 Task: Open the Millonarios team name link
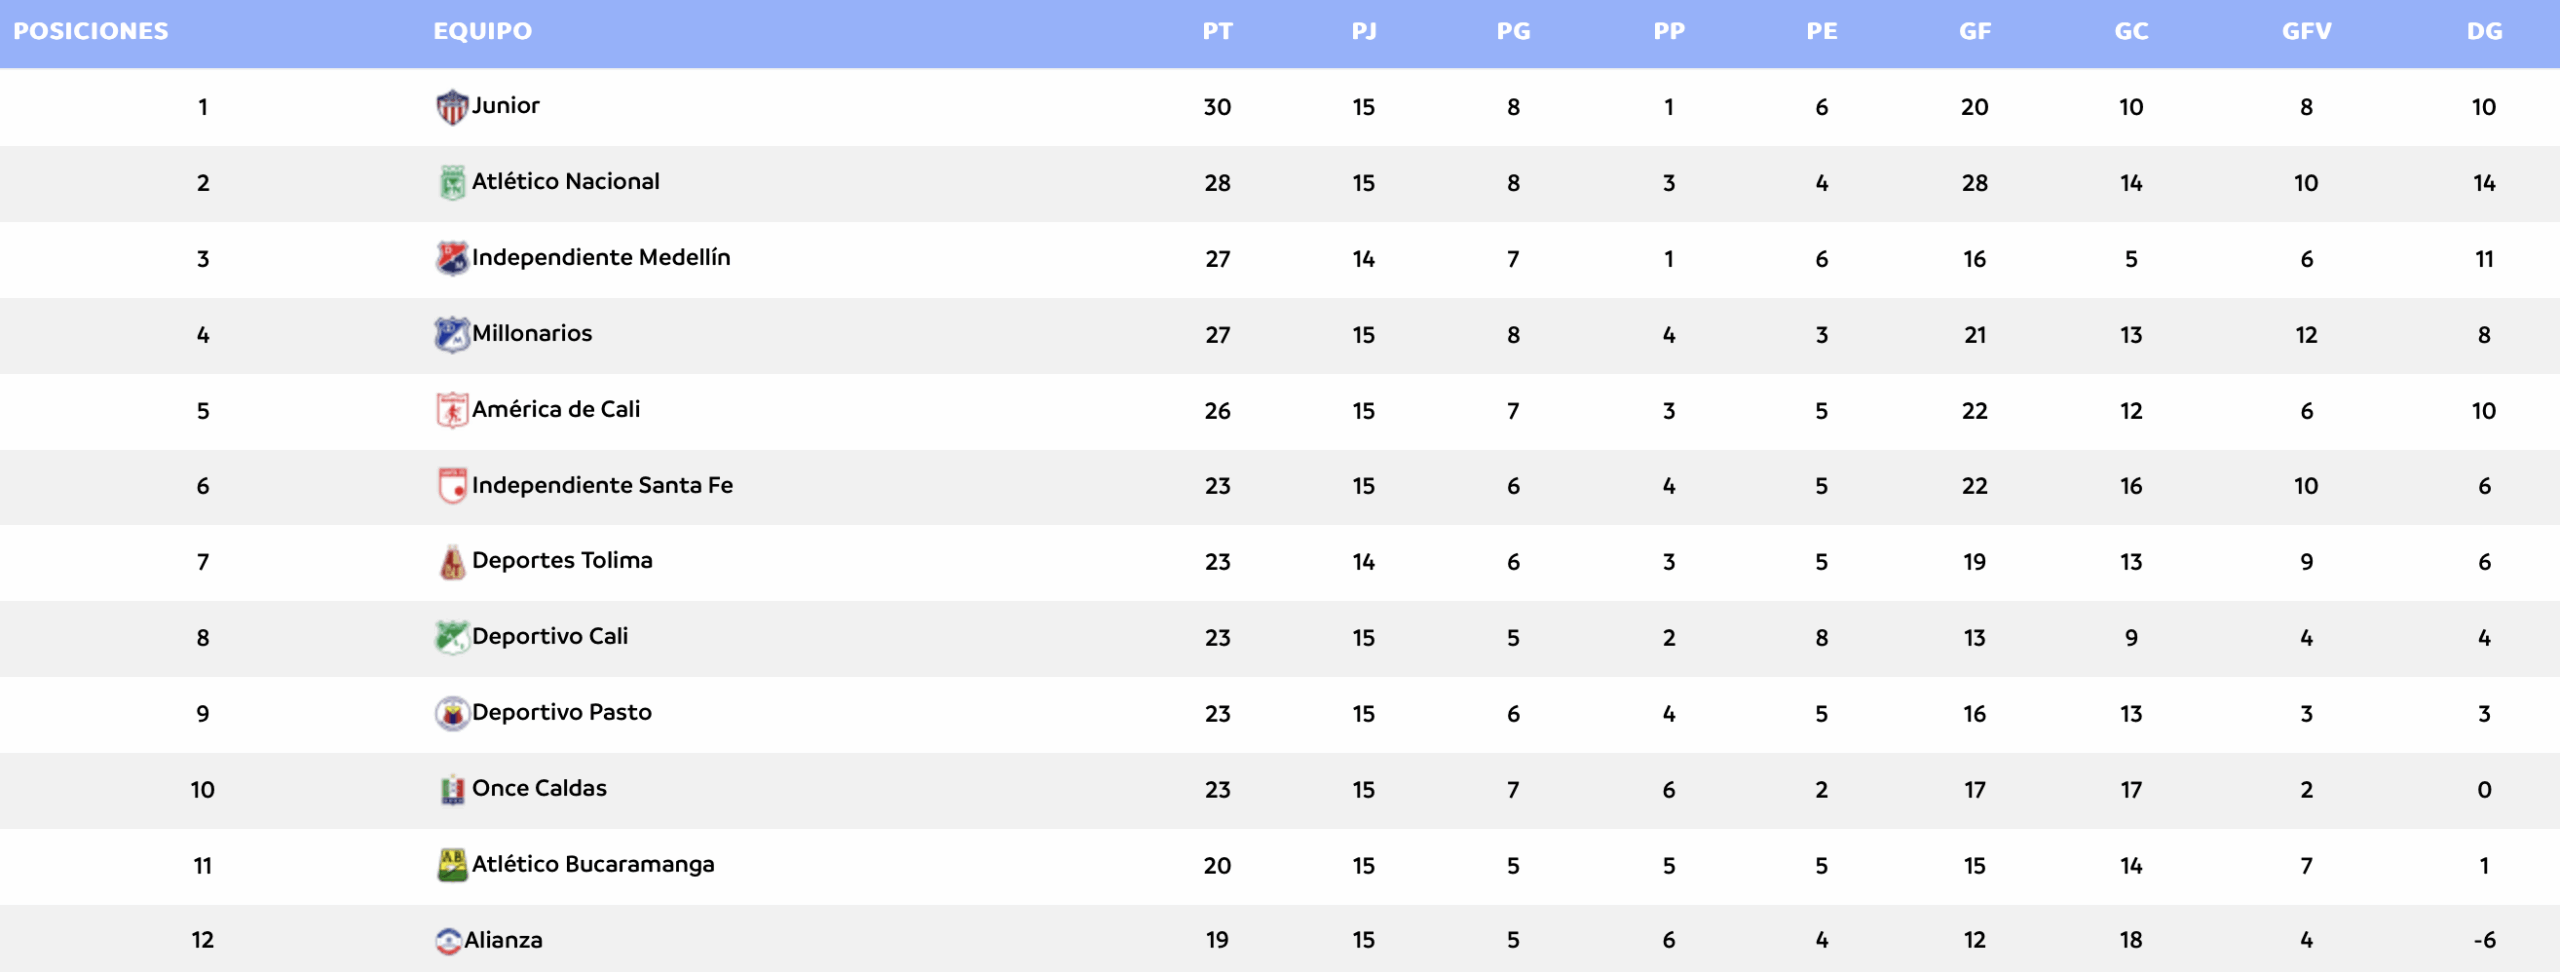click(532, 334)
